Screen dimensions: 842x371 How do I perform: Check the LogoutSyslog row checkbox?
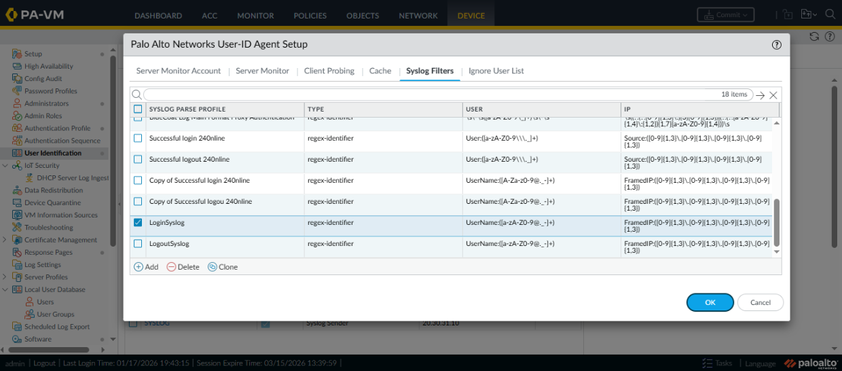[138, 243]
